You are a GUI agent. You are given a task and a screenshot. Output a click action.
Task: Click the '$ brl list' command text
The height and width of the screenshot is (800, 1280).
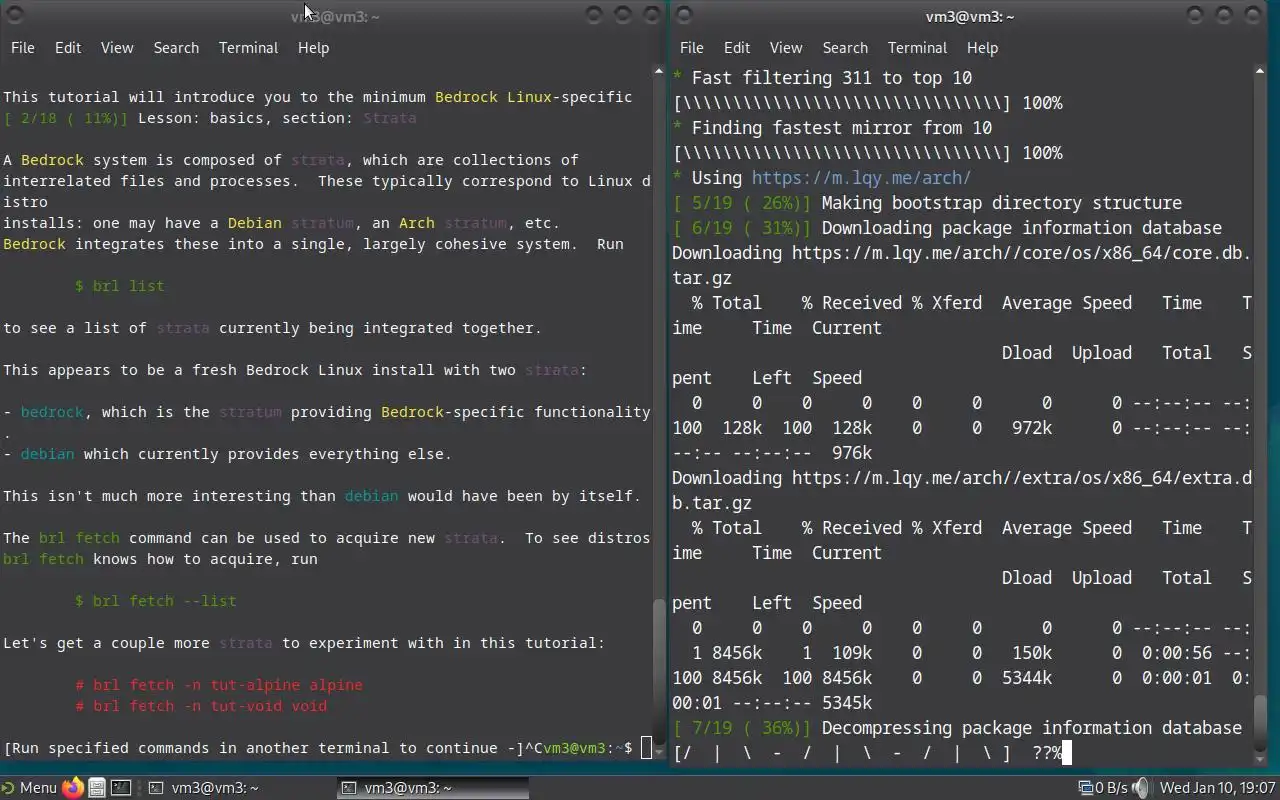coord(120,286)
